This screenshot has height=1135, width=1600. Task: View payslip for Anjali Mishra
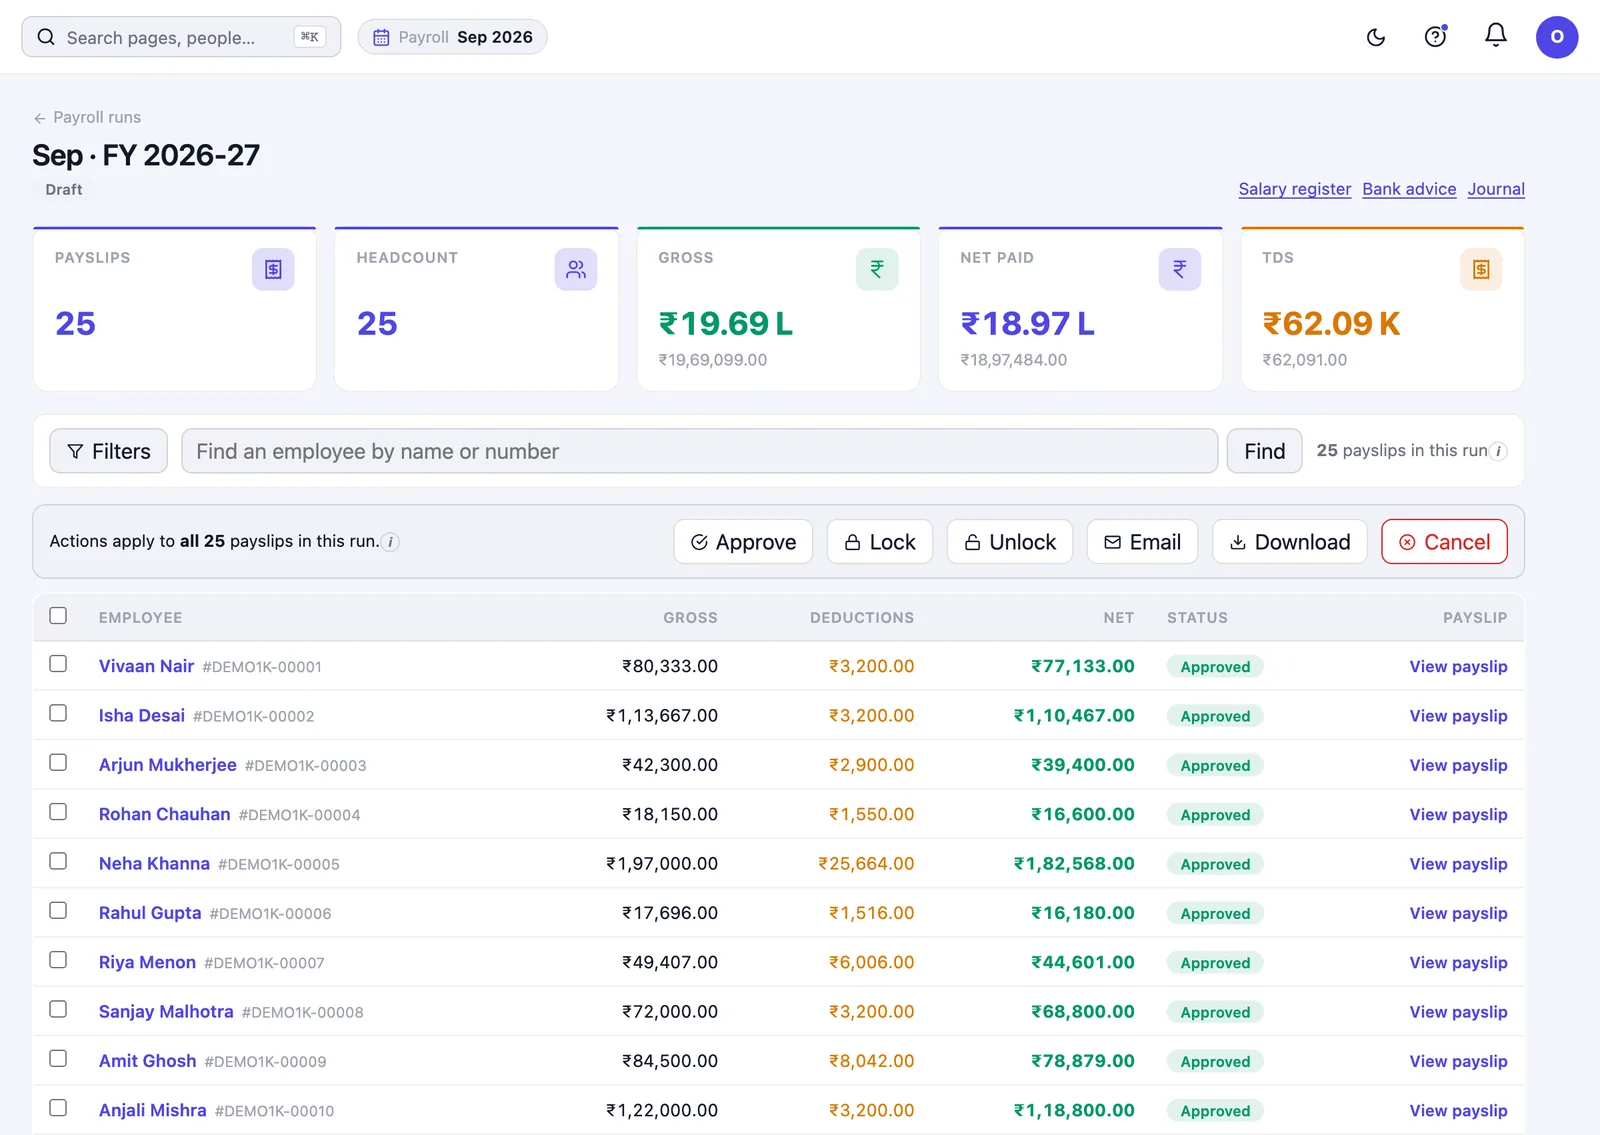1458,1110
